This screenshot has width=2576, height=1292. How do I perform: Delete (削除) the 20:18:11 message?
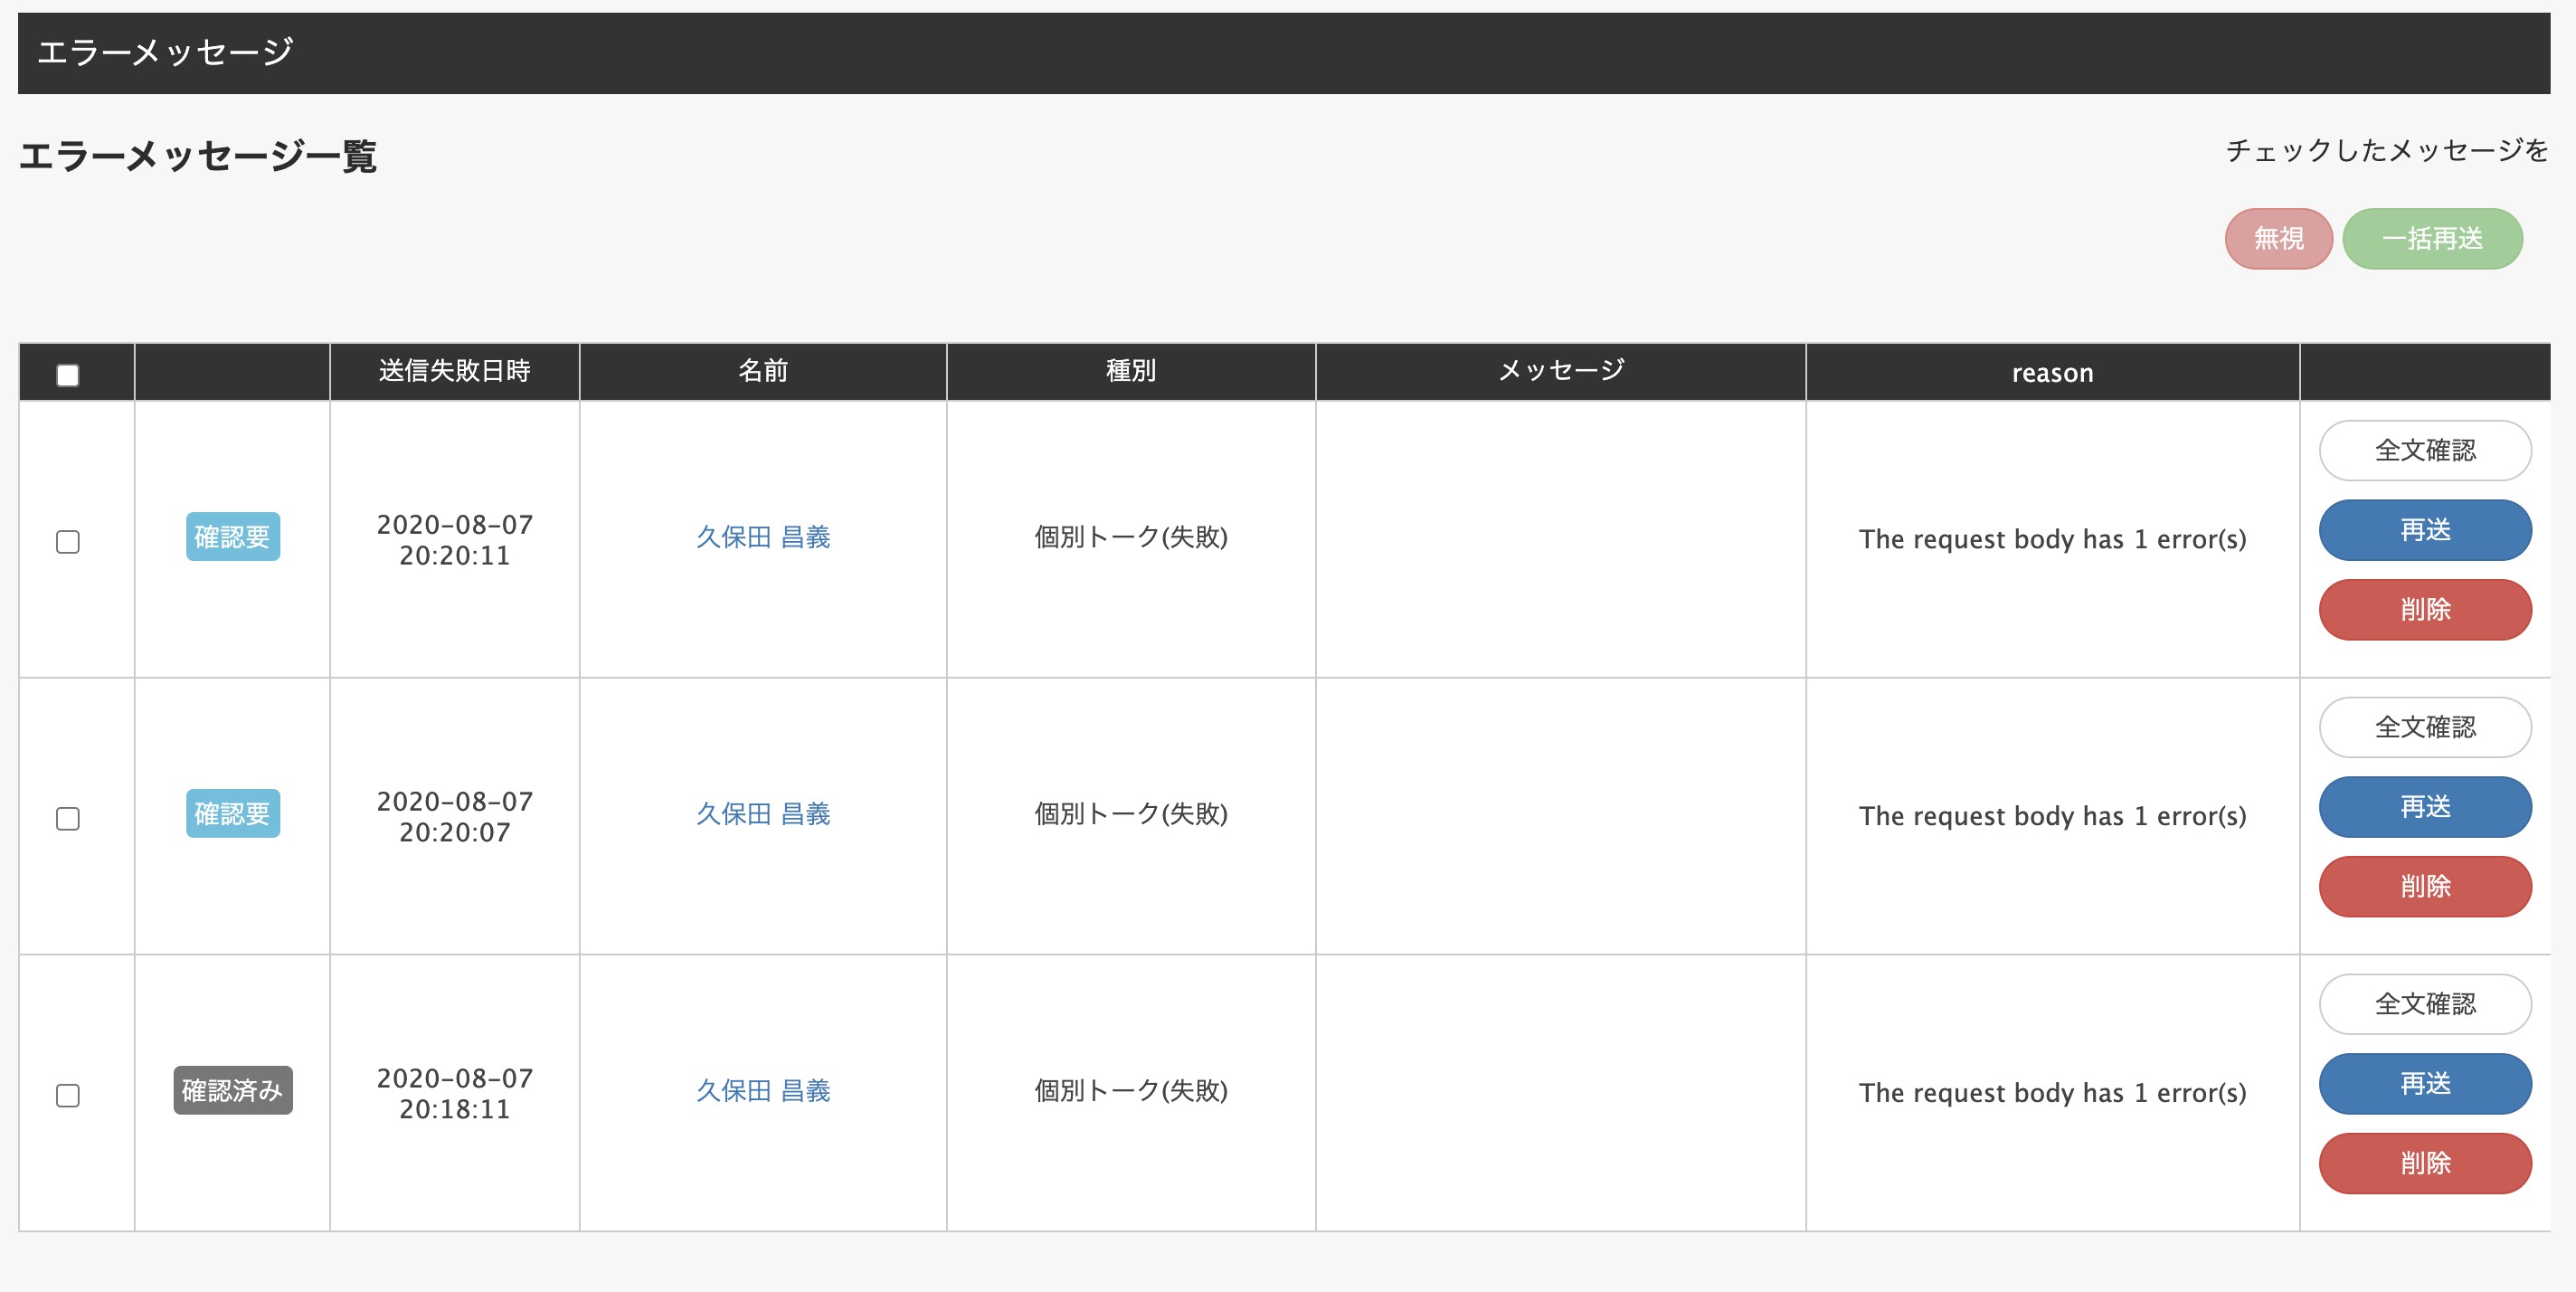(x=2425, y=1163)
